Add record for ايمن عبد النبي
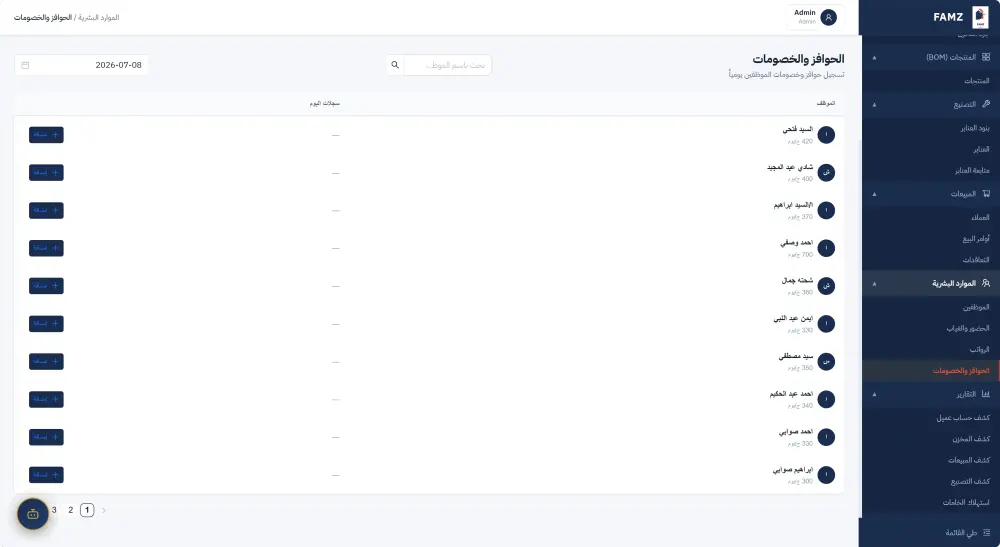Screen dimensions: 1000x547 coord(46,324)
